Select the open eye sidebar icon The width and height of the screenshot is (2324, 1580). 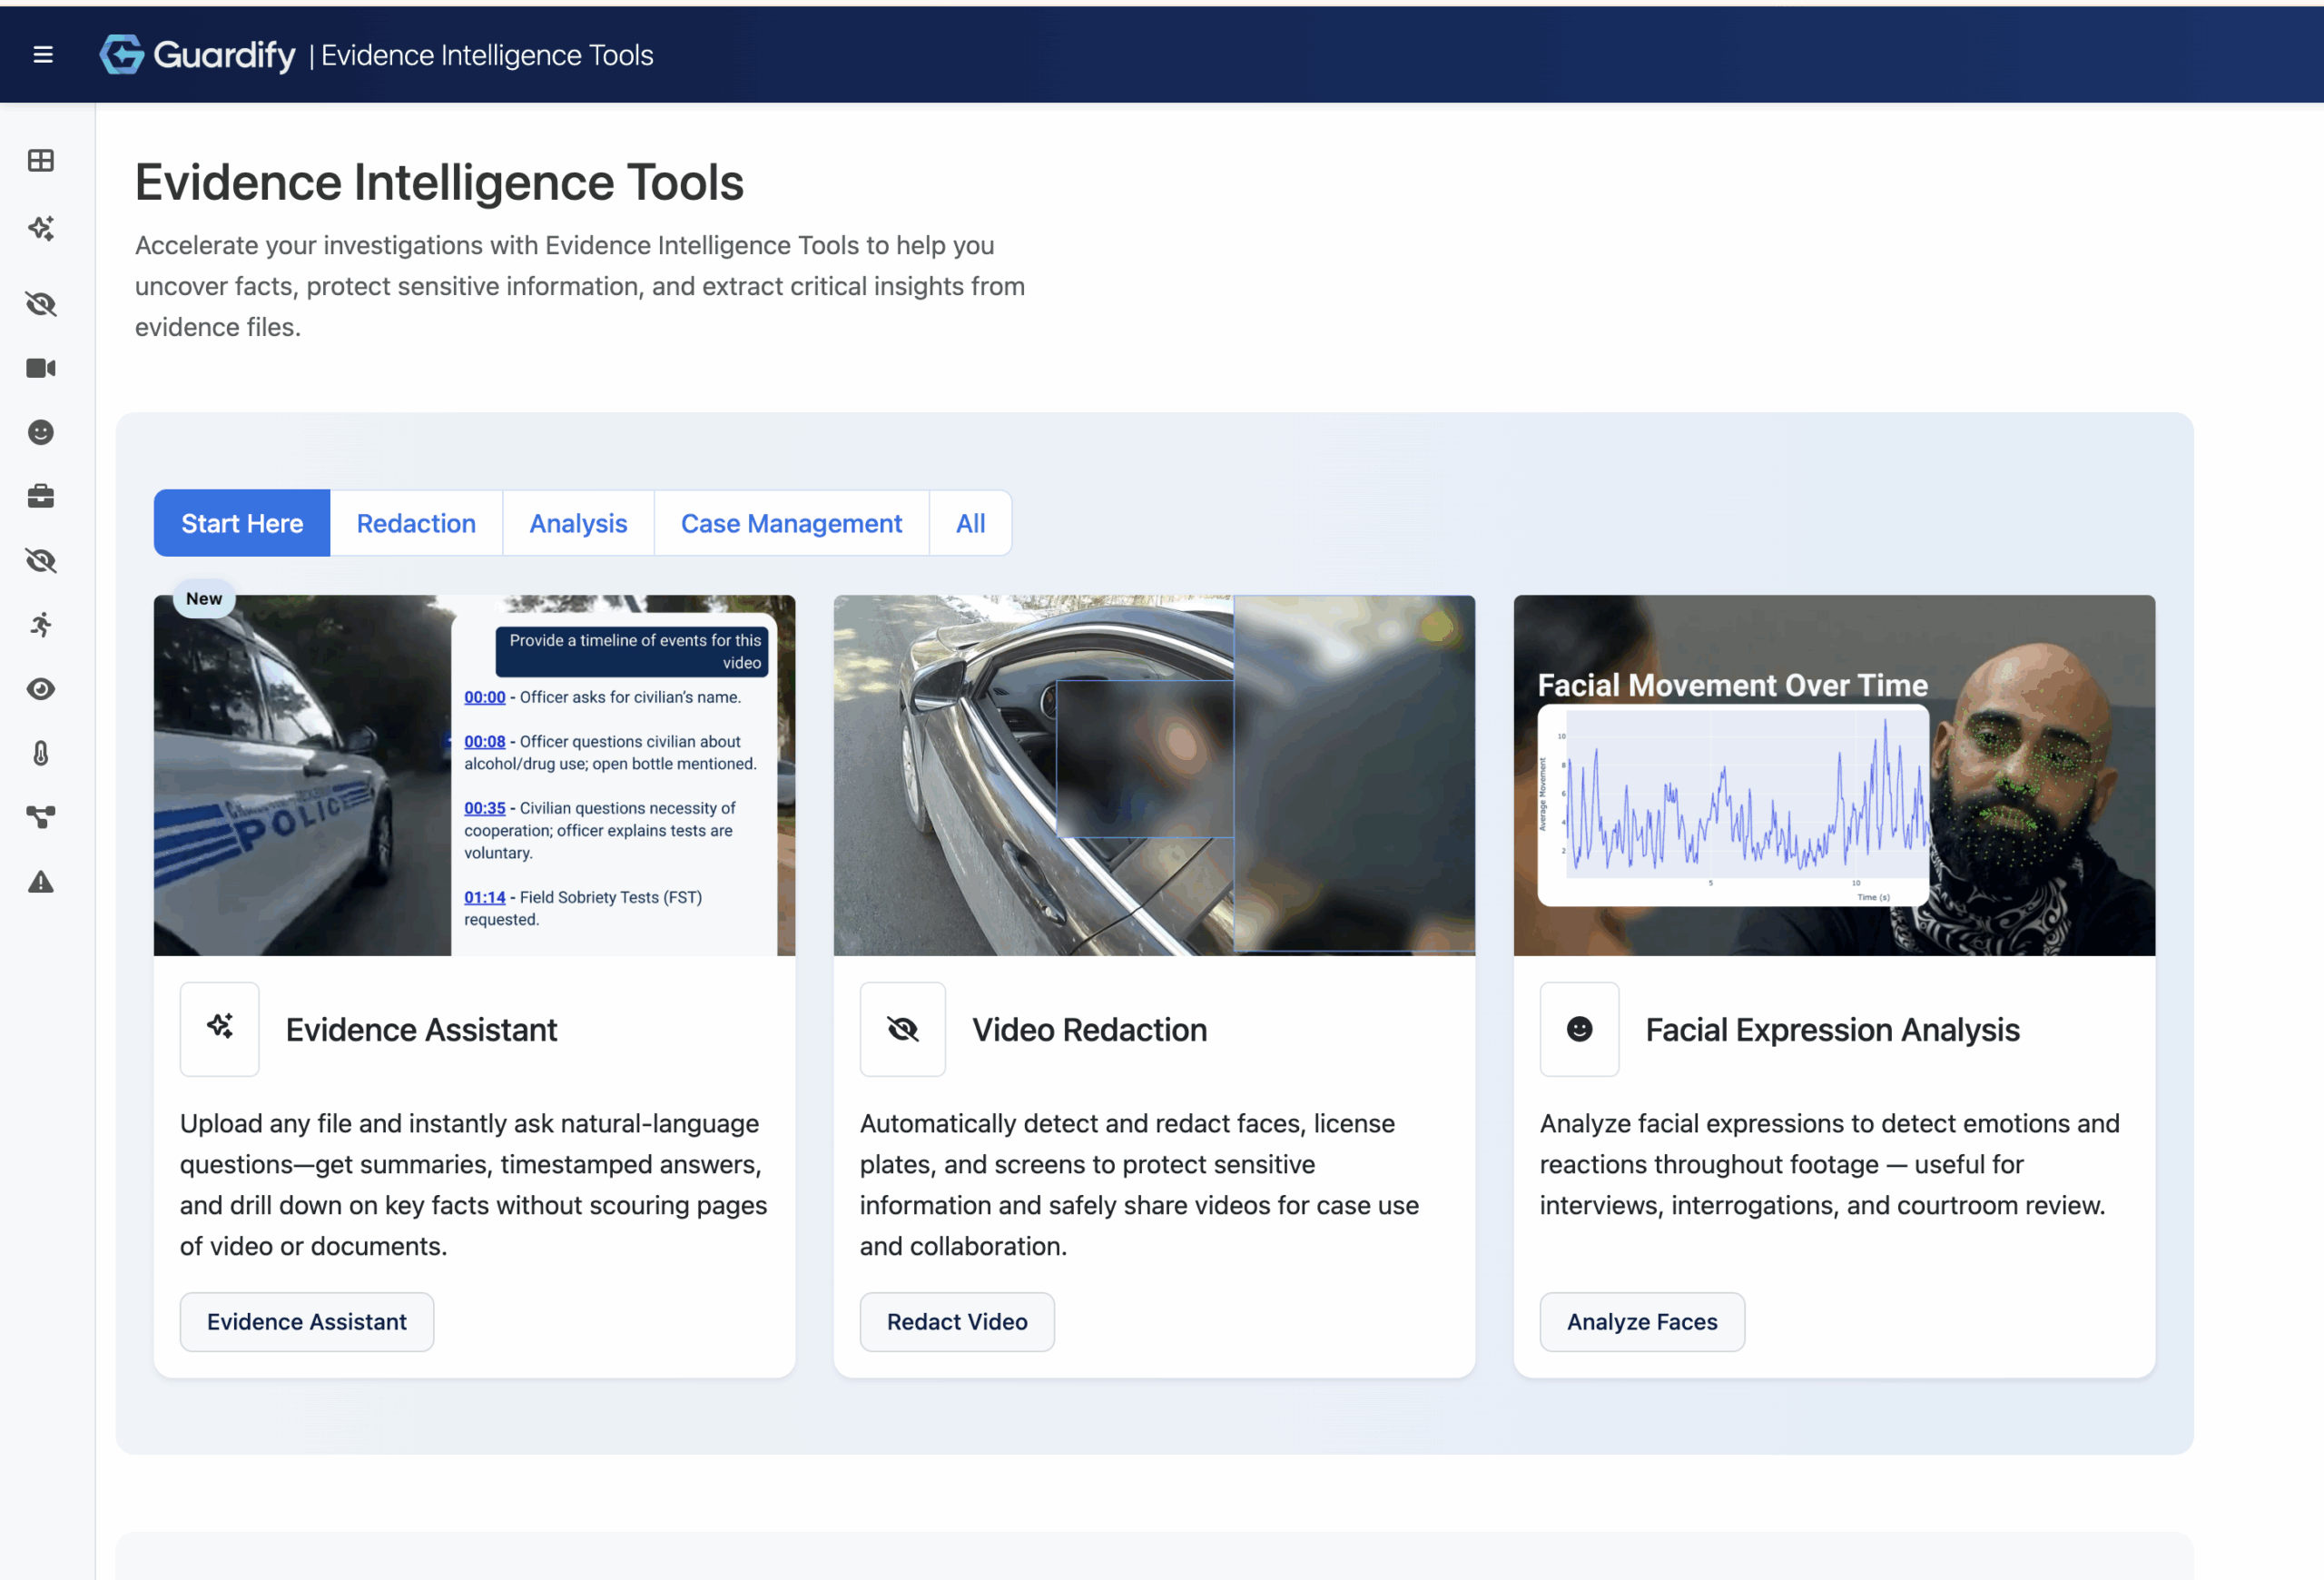(x=41, y=689)
